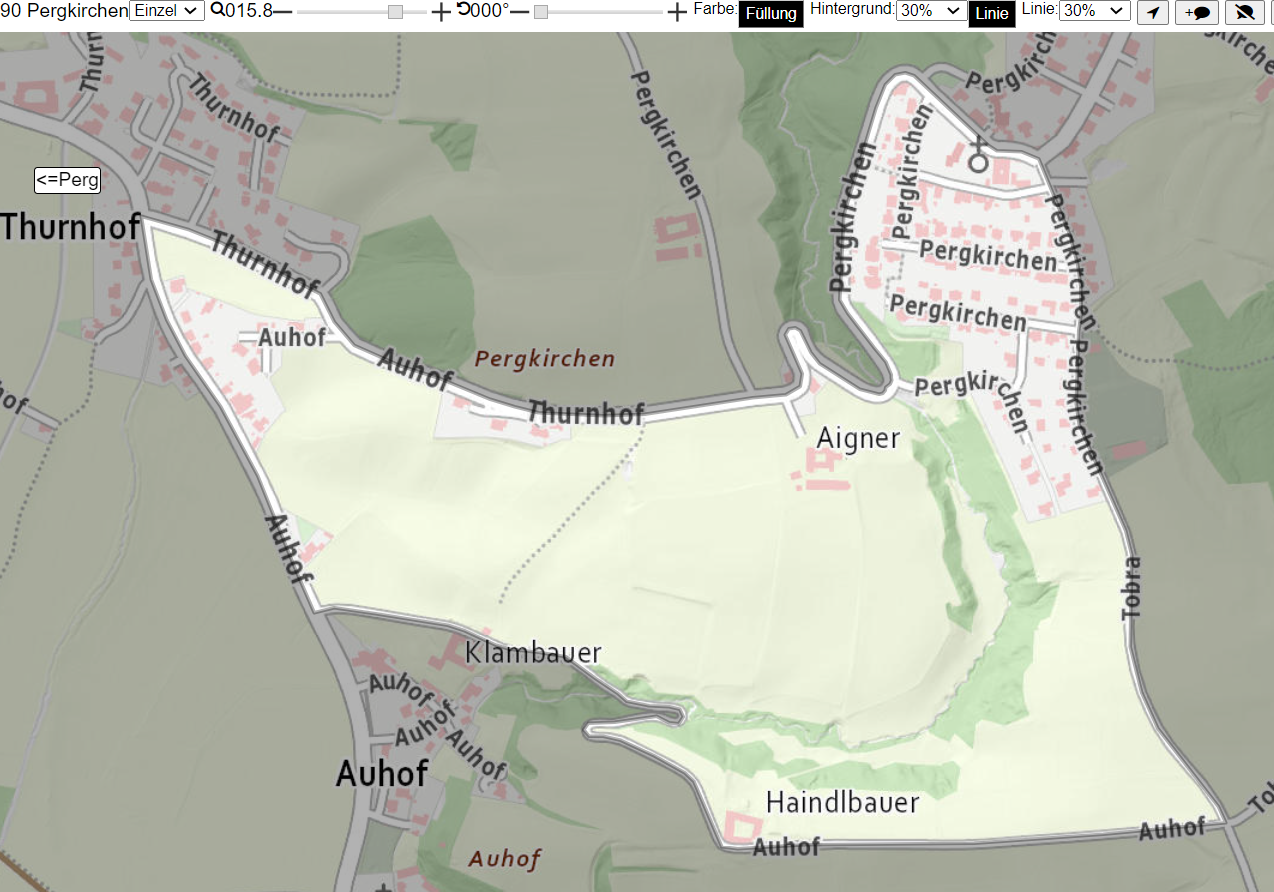Open the Hintergrund percentage dropdown
This screenshot has height=892, width=1274.
931,10
